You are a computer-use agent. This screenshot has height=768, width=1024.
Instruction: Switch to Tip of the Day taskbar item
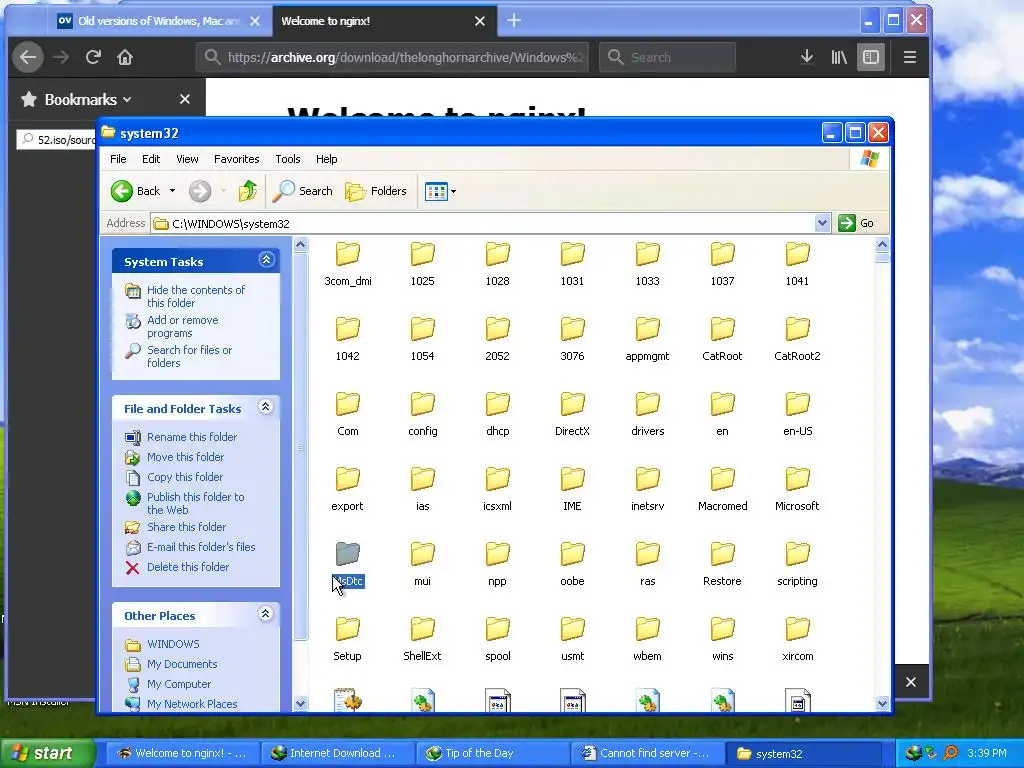point(492,753)
